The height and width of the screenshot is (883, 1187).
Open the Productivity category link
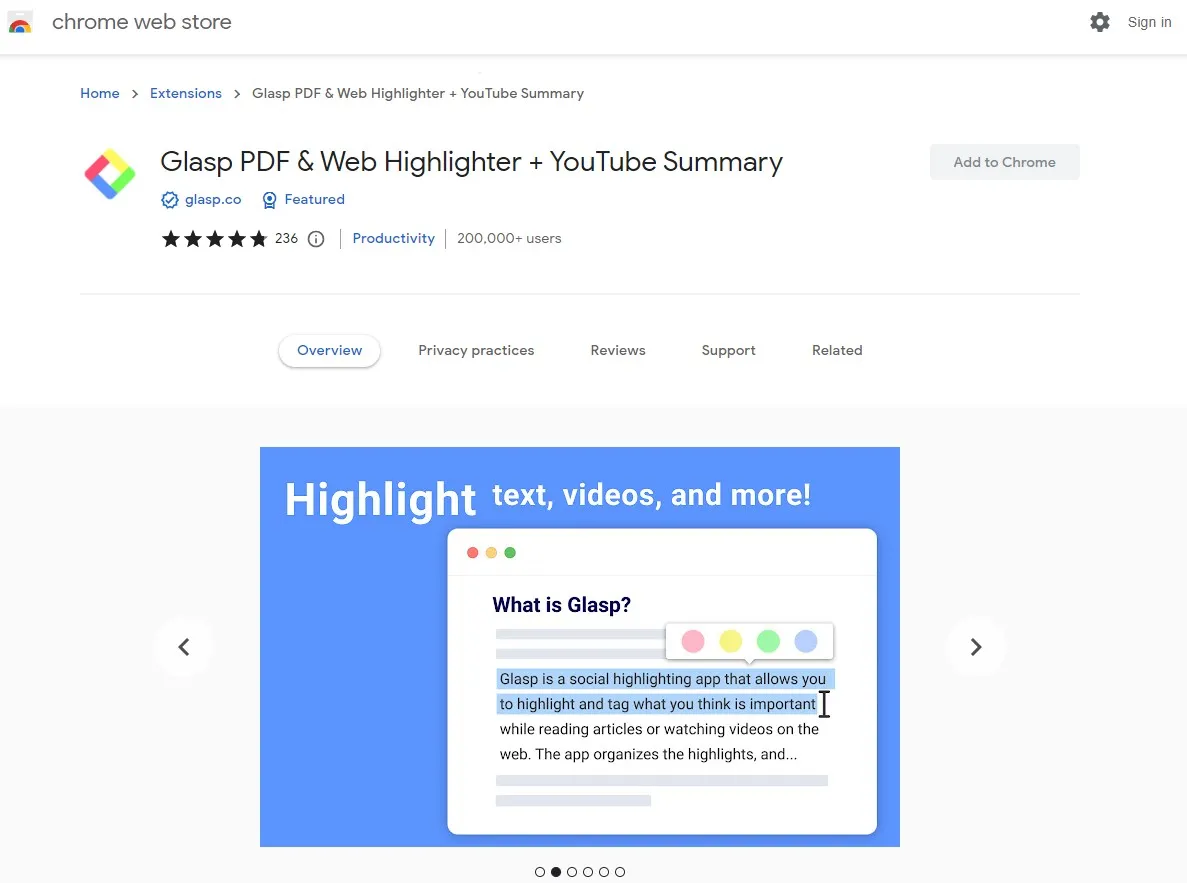394,239
